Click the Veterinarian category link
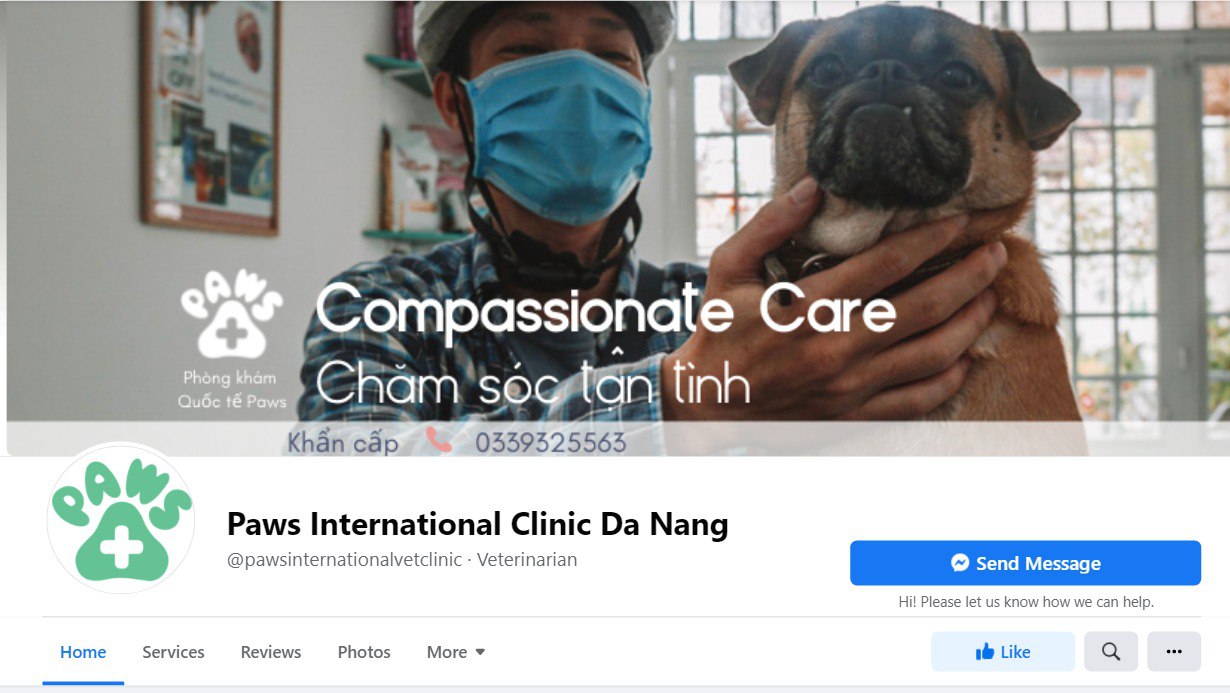Image resolution: width=1230 pixels, height=693 pixels. coord(527,560)
